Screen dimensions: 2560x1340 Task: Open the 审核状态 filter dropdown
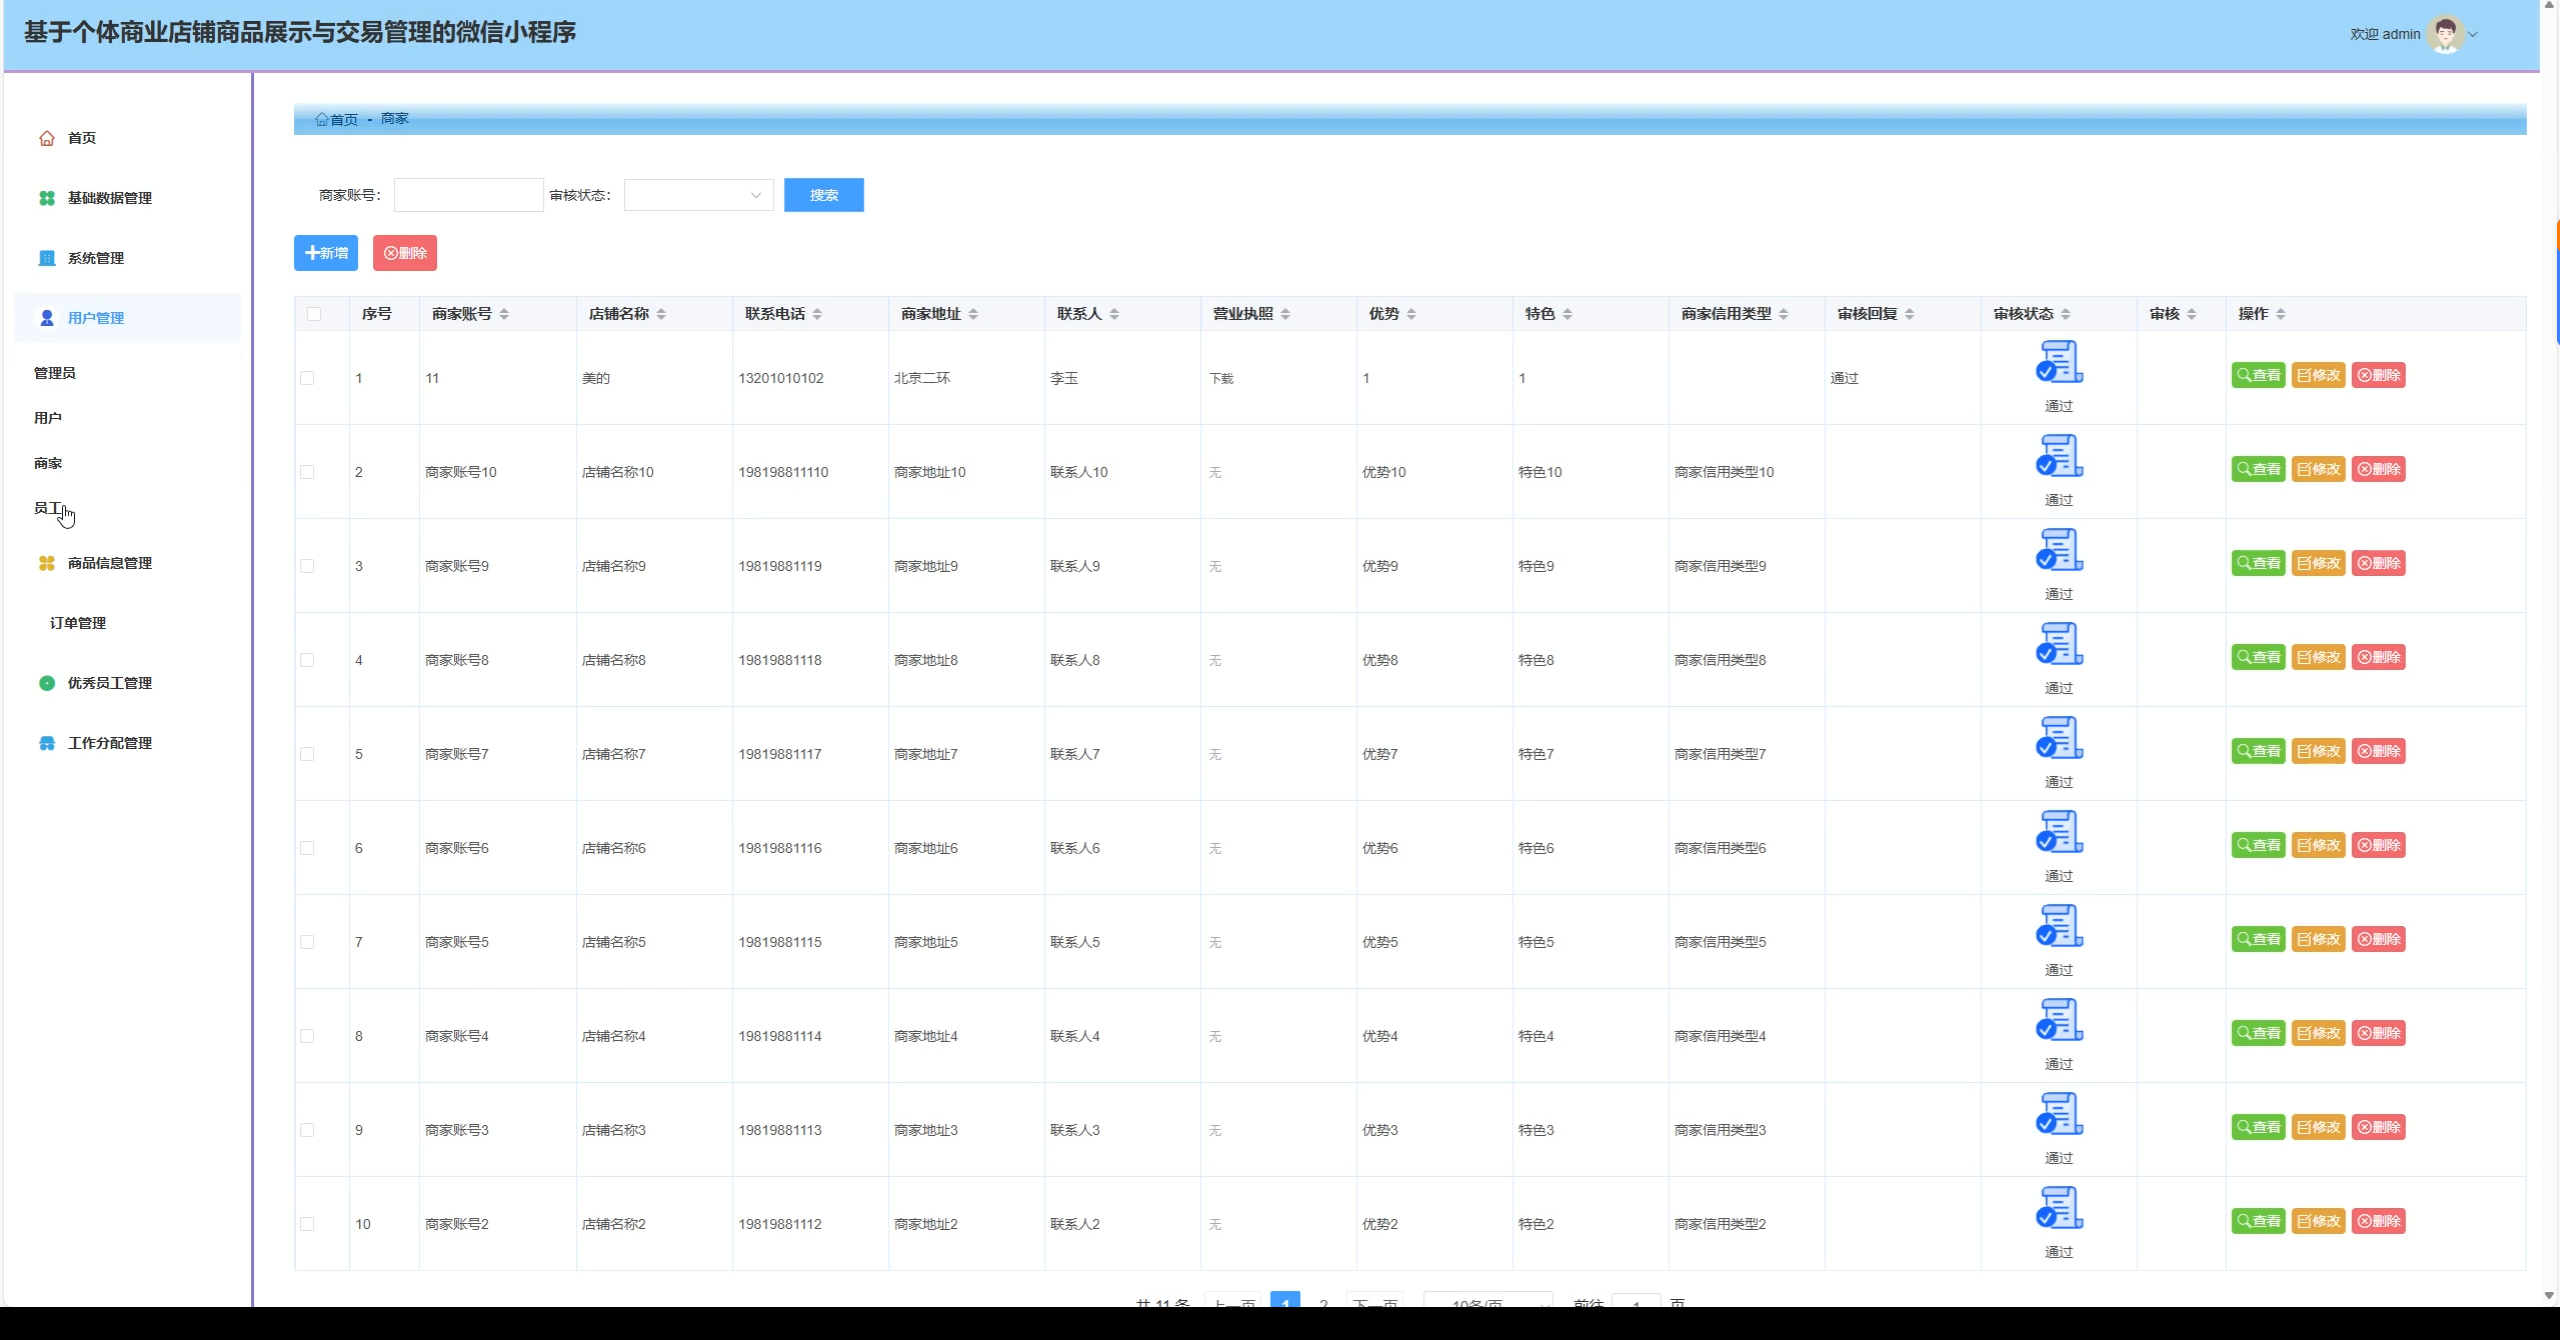click(x=698, y=195)
